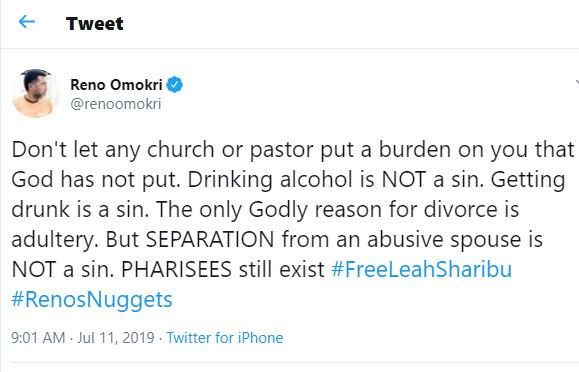Click the word PHARISEES in the tweet
Image resolution: width=579 pixels, height=372 pixels.
click(176, 269)
